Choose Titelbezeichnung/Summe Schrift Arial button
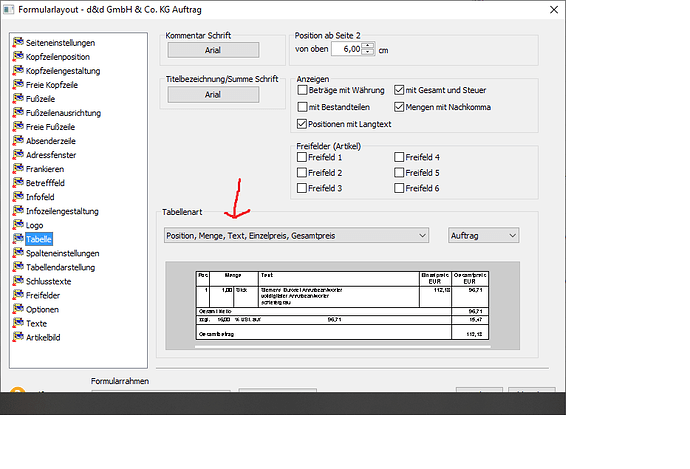The height and width of the screenshot is (469, 690). [213, 95]
